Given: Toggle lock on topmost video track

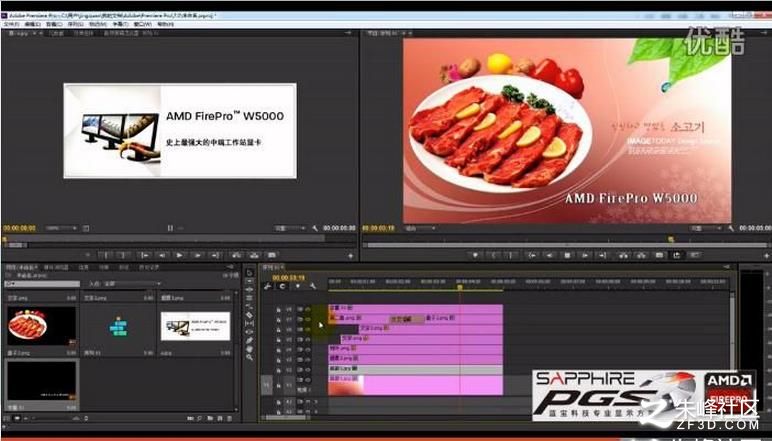Looking at the screenshot, I should pyautogui.click(x=278, y=309).
